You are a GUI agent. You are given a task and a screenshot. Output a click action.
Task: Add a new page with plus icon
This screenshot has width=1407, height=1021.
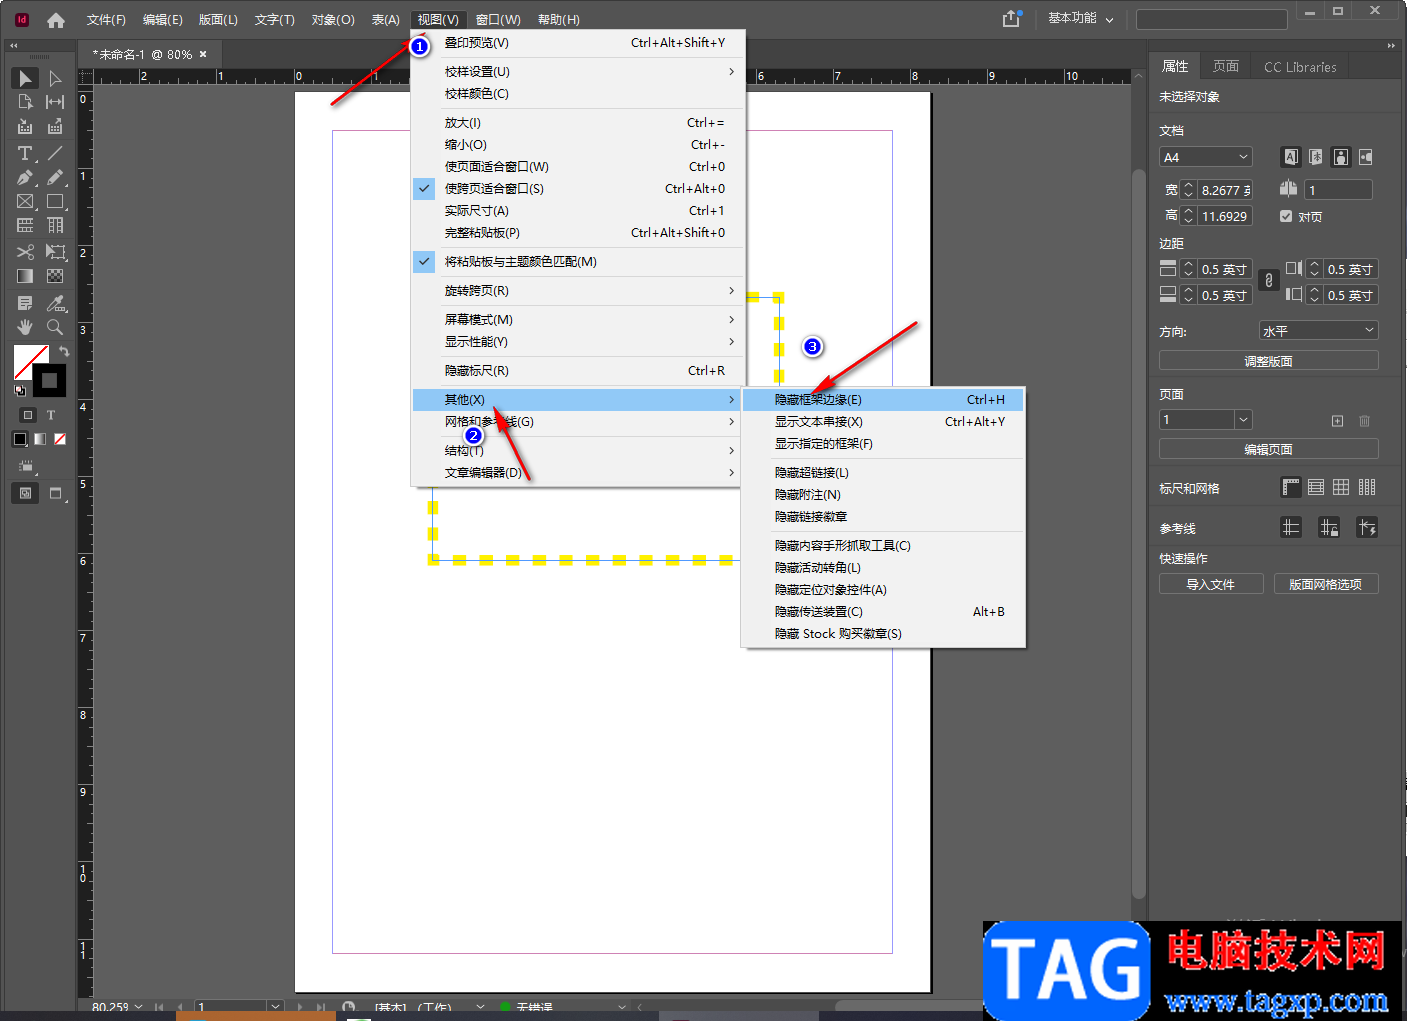[1337, 421]
